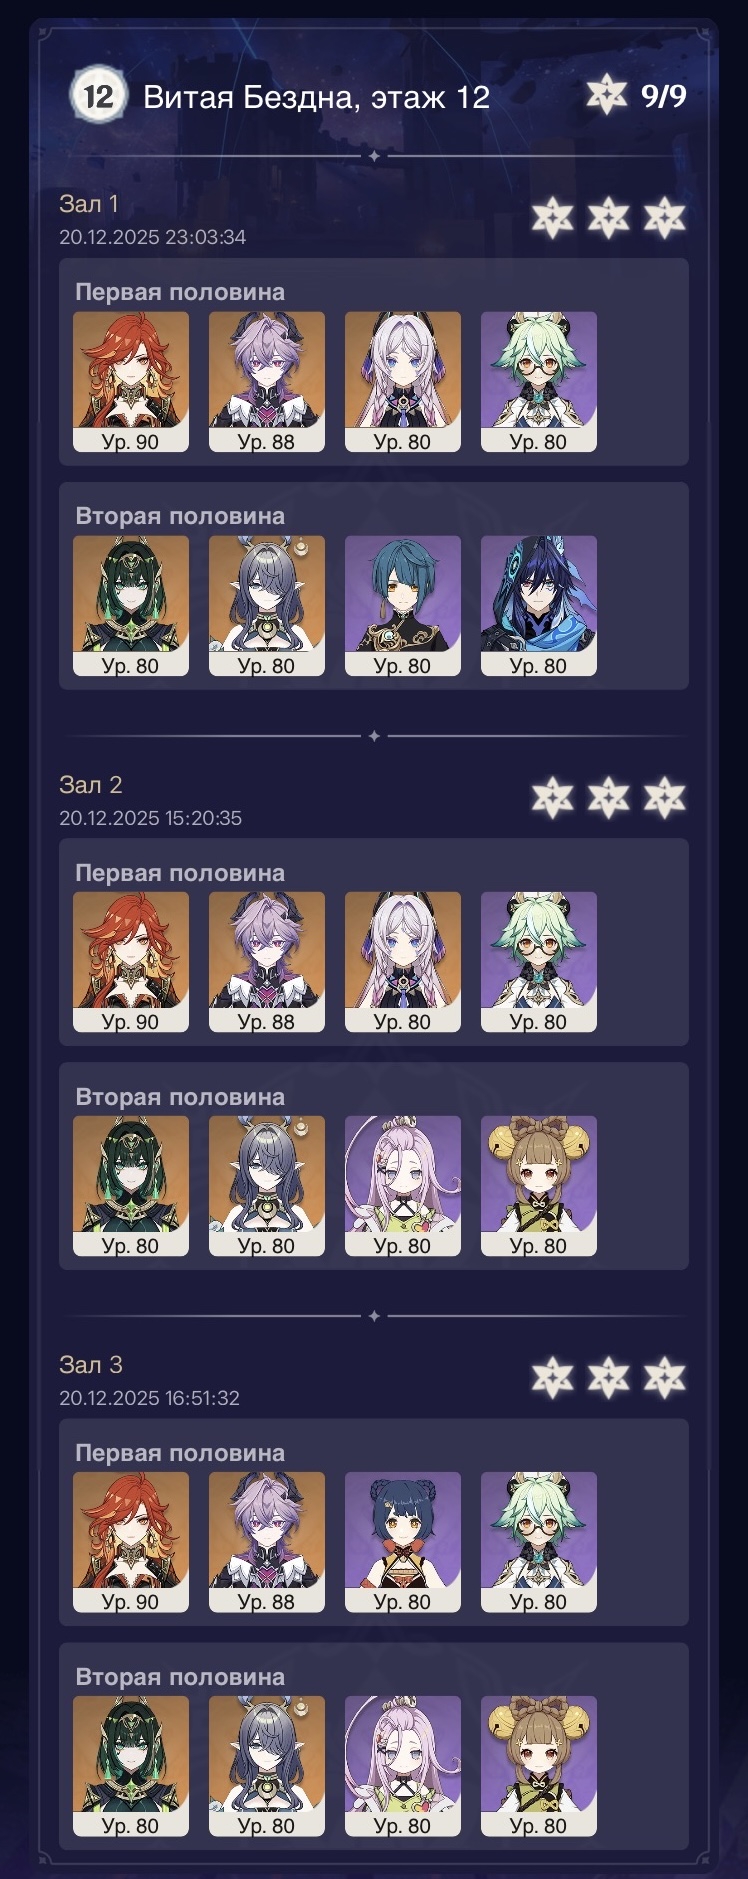Screen dimensions: 748x1879
Task: Click the grey-haired horned portrait in Зал 3 second half
Action: (267, 1766)
